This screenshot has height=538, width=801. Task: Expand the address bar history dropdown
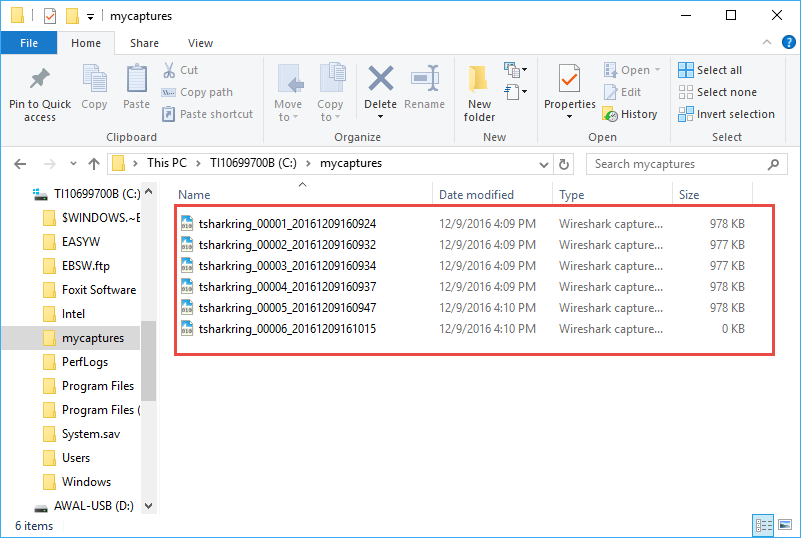pyautogui.click(x=543, y=164)
